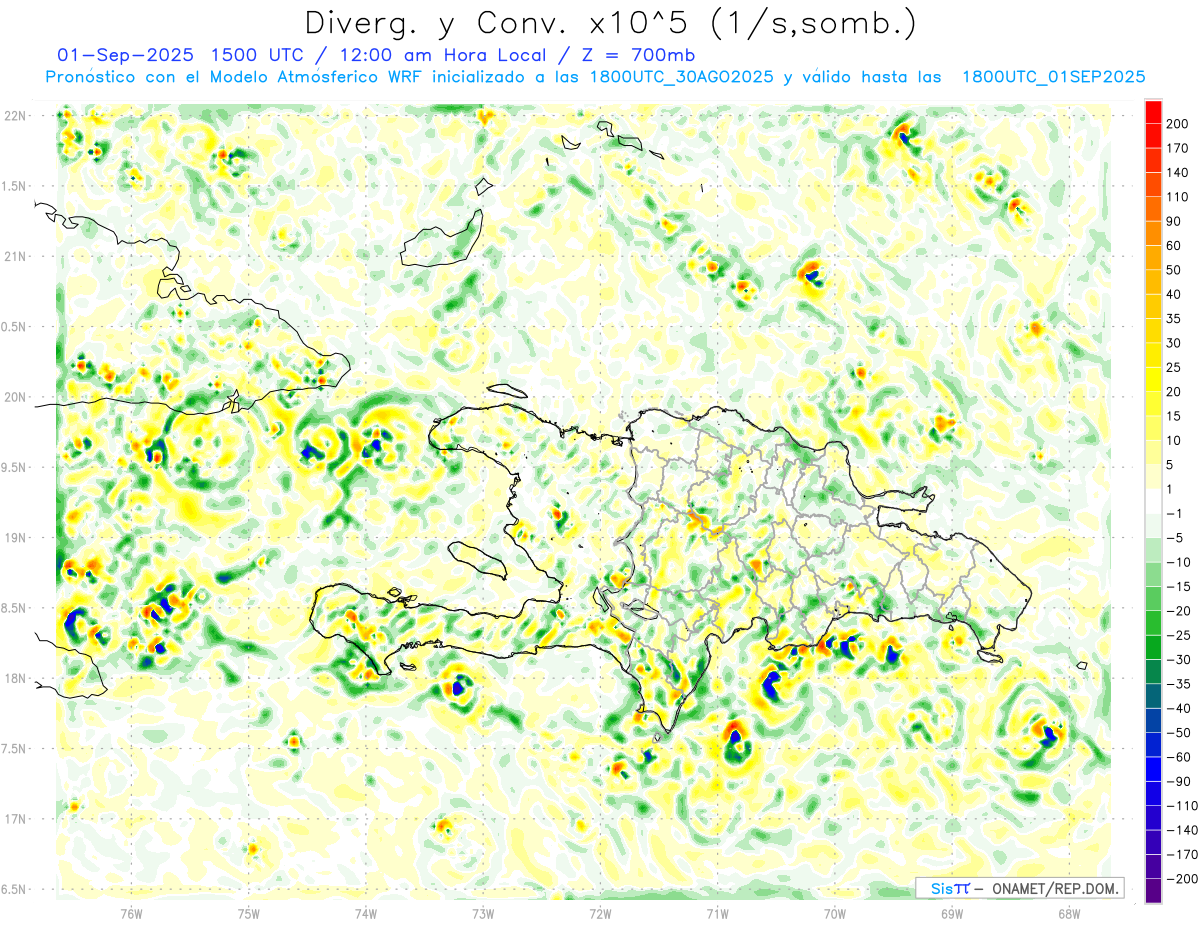Image resolution: width=1200 pixels, height=927 pixels.
Task: Click the "72W" longitude label
Action: [x=600, y=914]
